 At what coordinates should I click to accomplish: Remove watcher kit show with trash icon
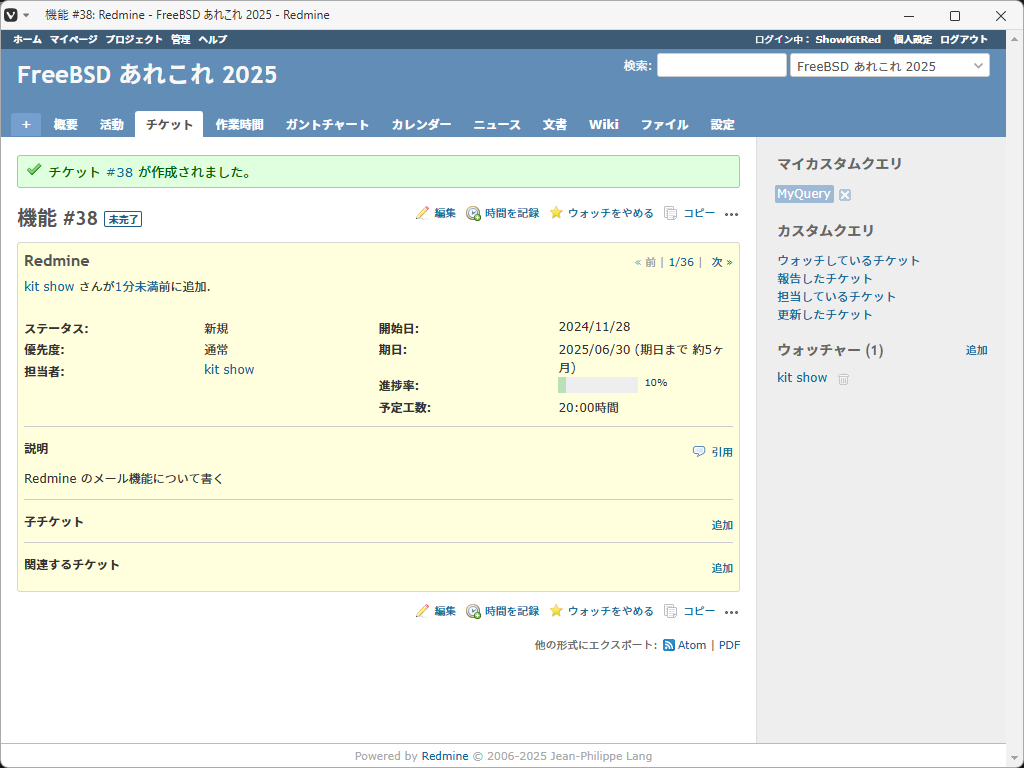tap(843, 379)
